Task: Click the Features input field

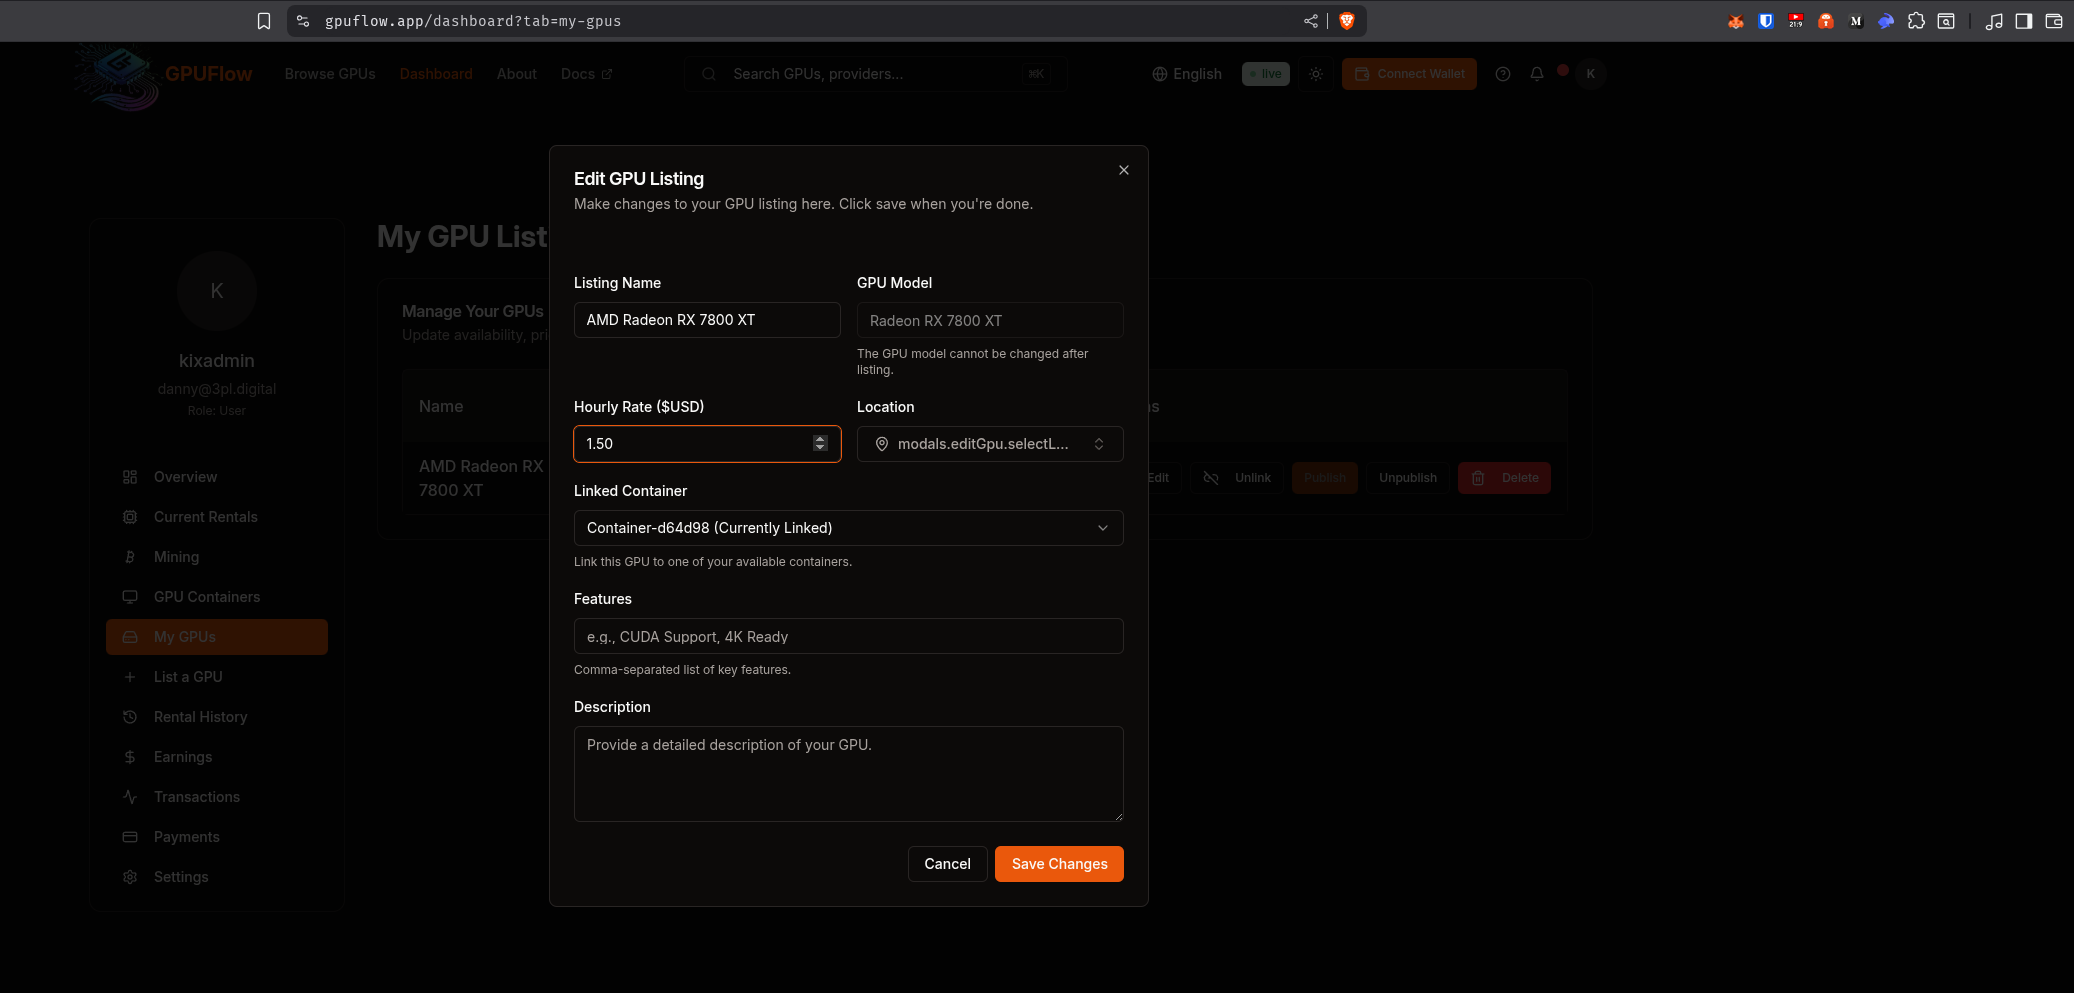Action: 849,636
